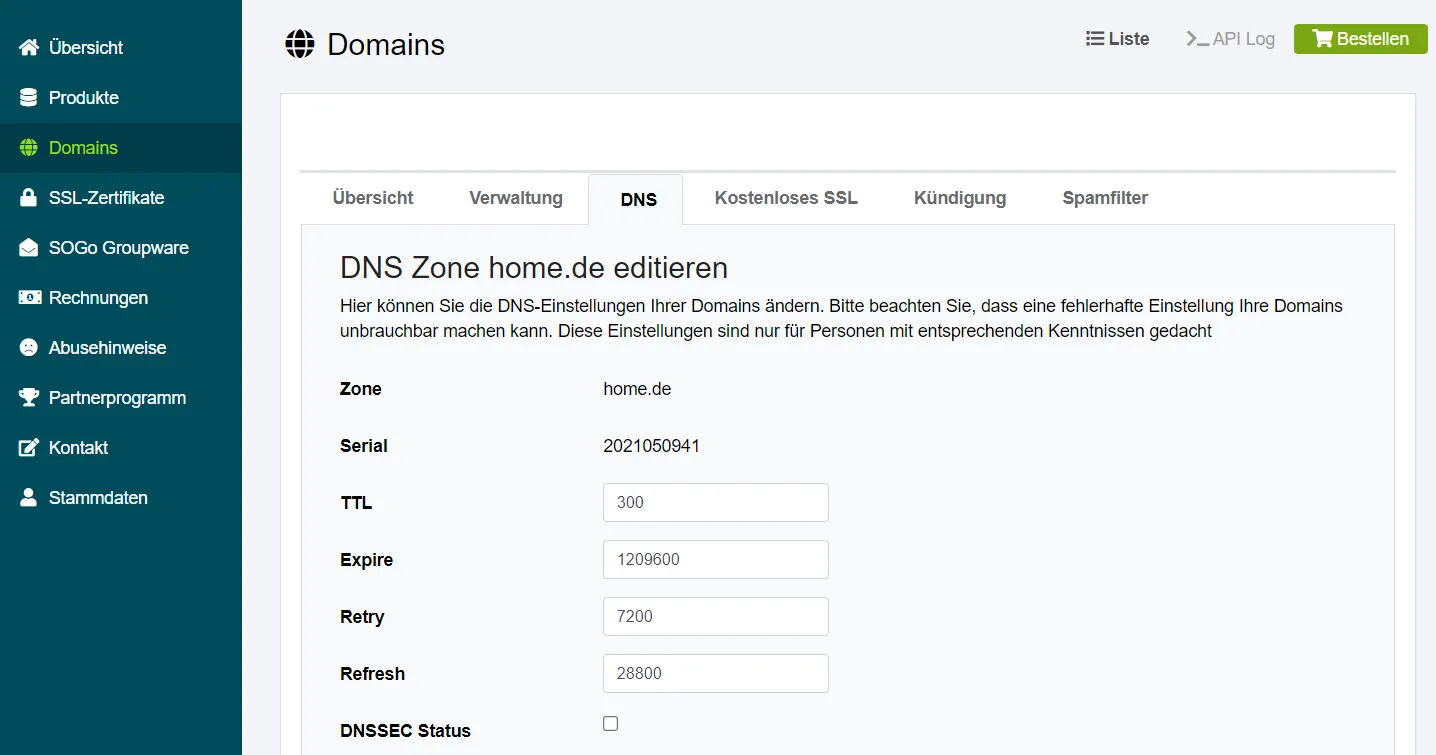Open SSL-Zertifikate in the sidebar
Viewport: 1436px width, 755px height.
coord(121,197)
